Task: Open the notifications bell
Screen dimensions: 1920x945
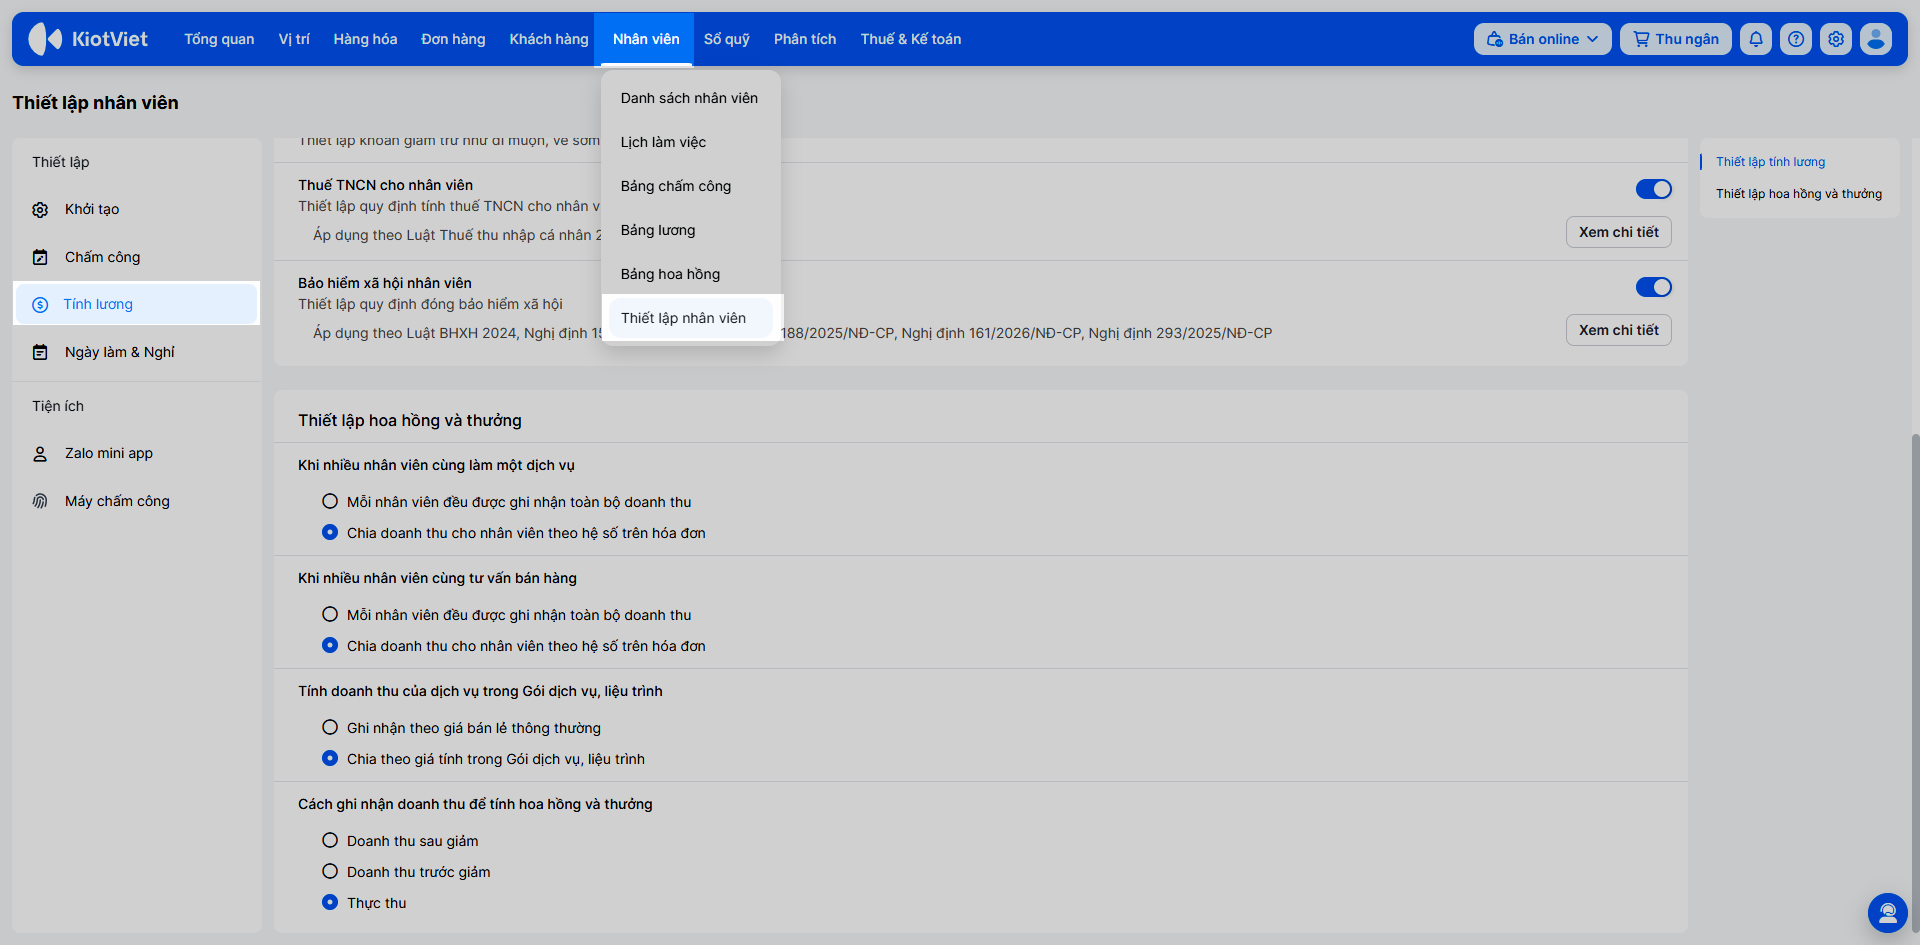Action: click(1756, 39)
